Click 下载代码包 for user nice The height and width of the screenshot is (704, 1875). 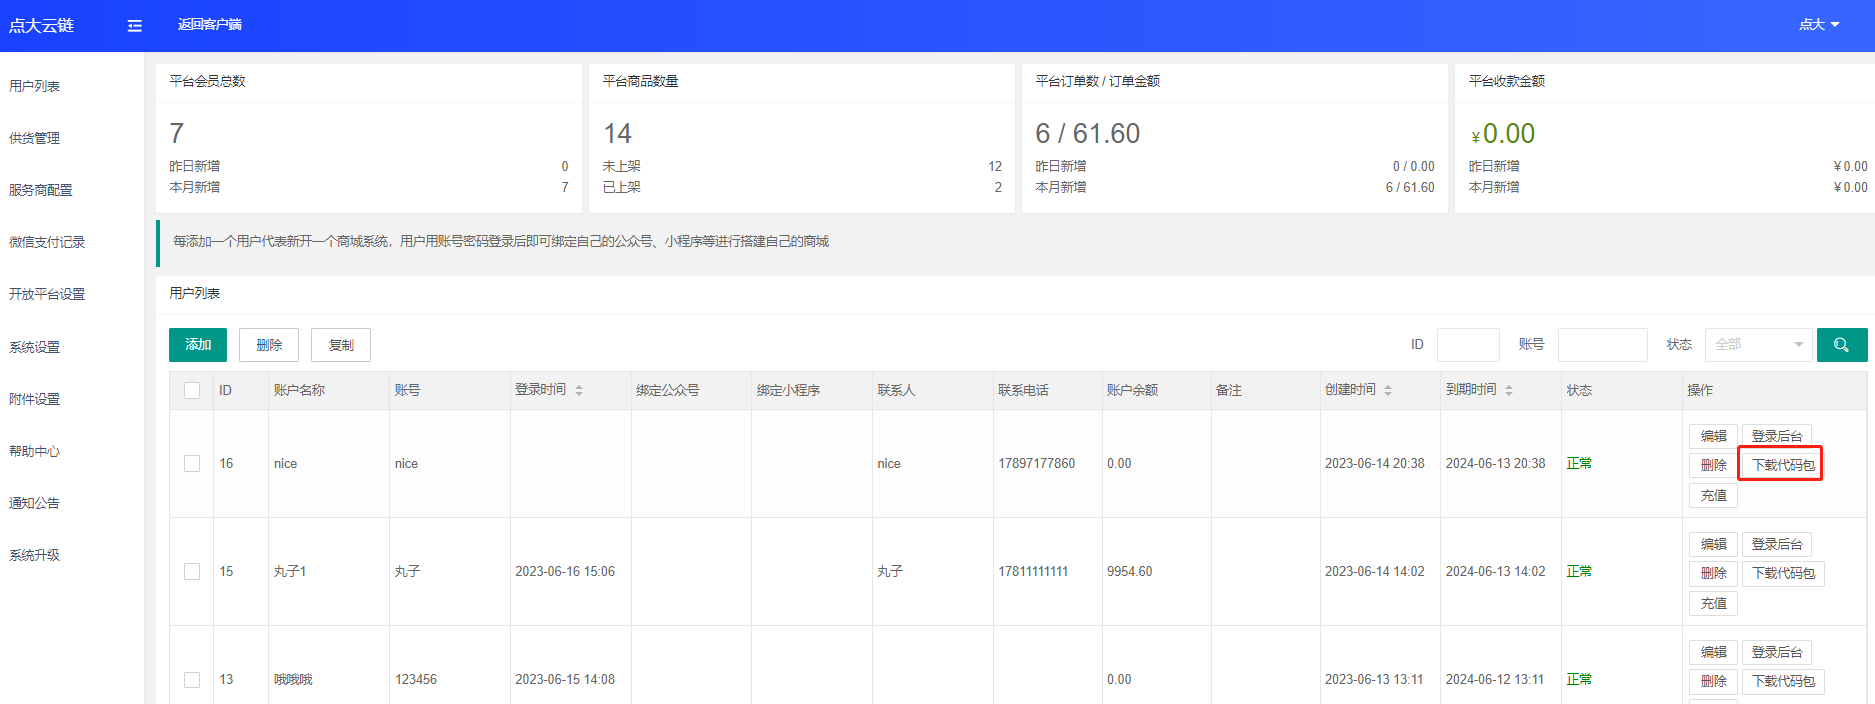pos(1782,465)
